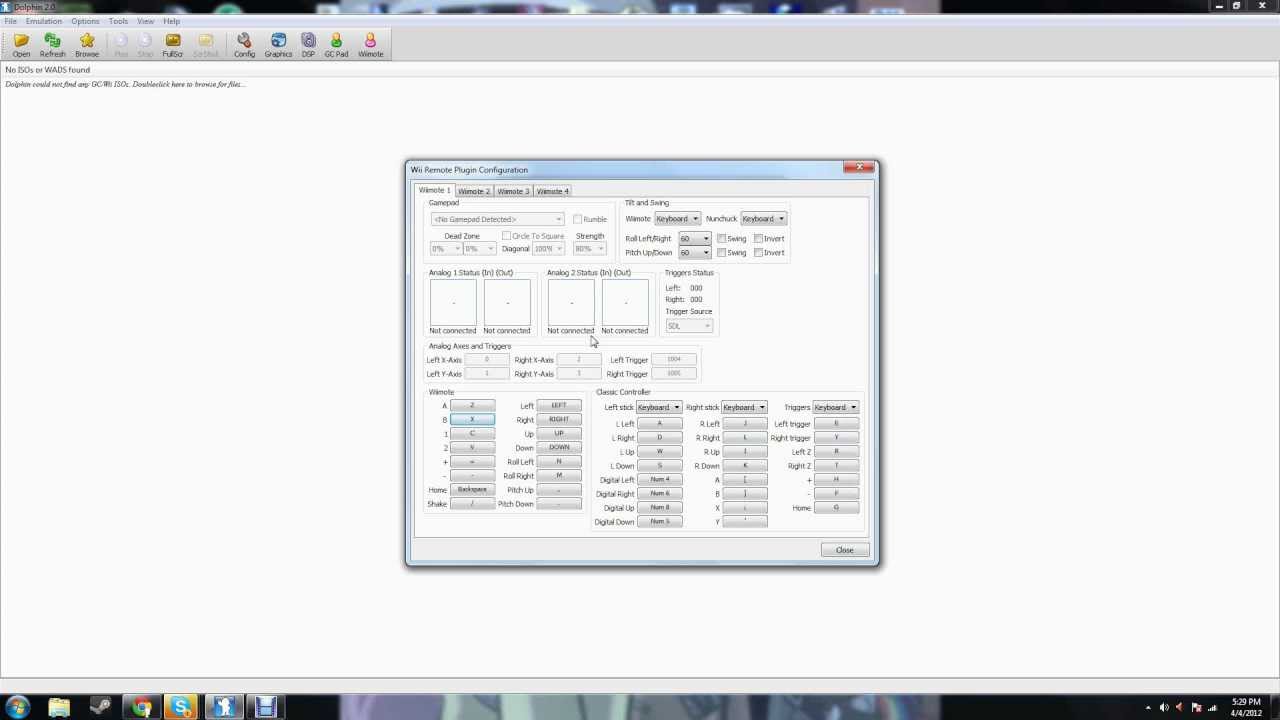The height and width of the screenshot is (720, 1280).
Task: Click the Classic Controller Left trigger mapping
Action: coord(836,424)
